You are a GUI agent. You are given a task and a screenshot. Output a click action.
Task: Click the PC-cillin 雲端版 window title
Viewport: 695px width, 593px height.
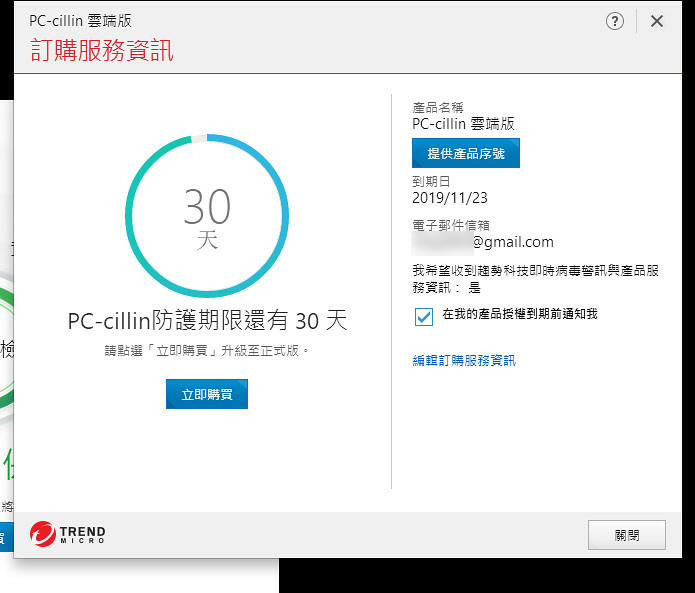pos(80,21)
